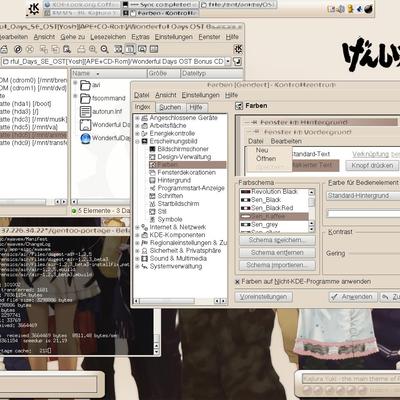Switch to the Suchen tab
Screen dimensions: 400x400
[170, 107]
